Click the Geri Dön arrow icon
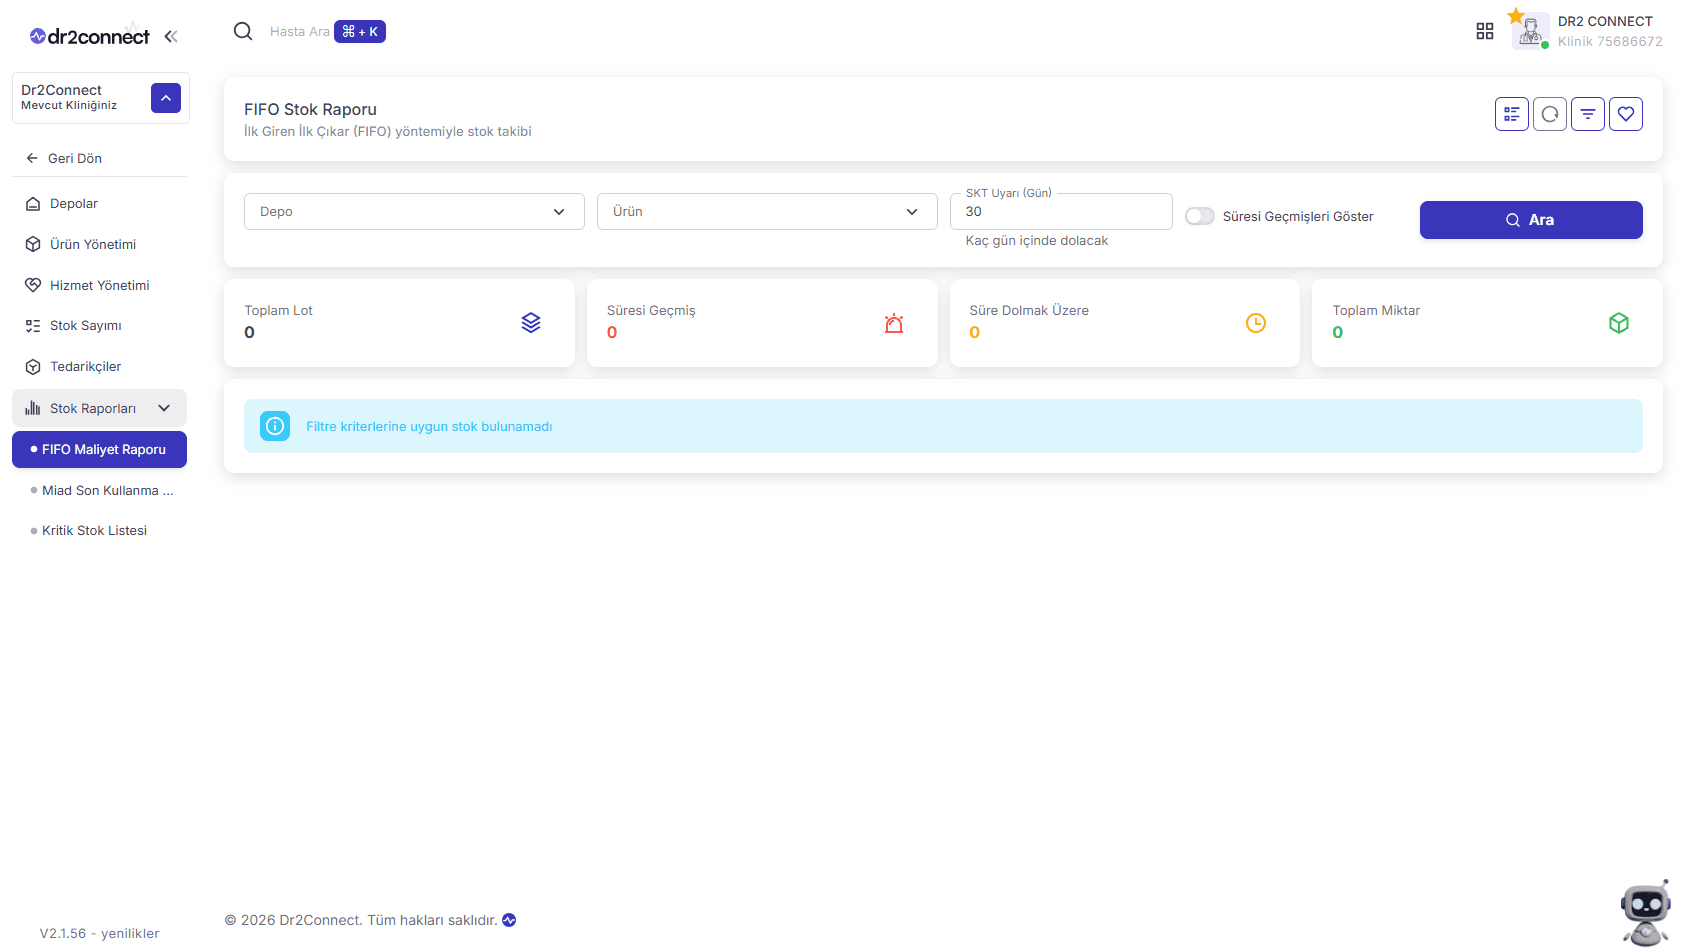This screenshot has height=950, width=1687. [32, 158]
